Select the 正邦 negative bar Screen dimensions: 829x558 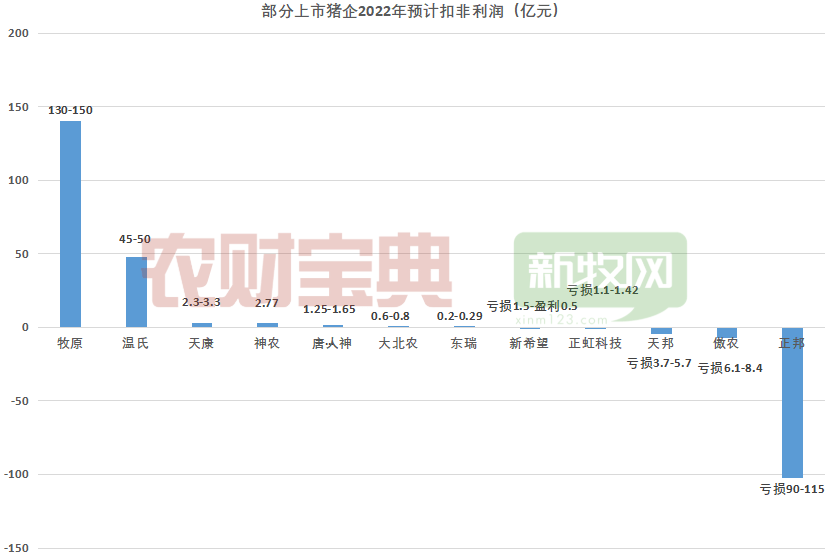(792, 403)
